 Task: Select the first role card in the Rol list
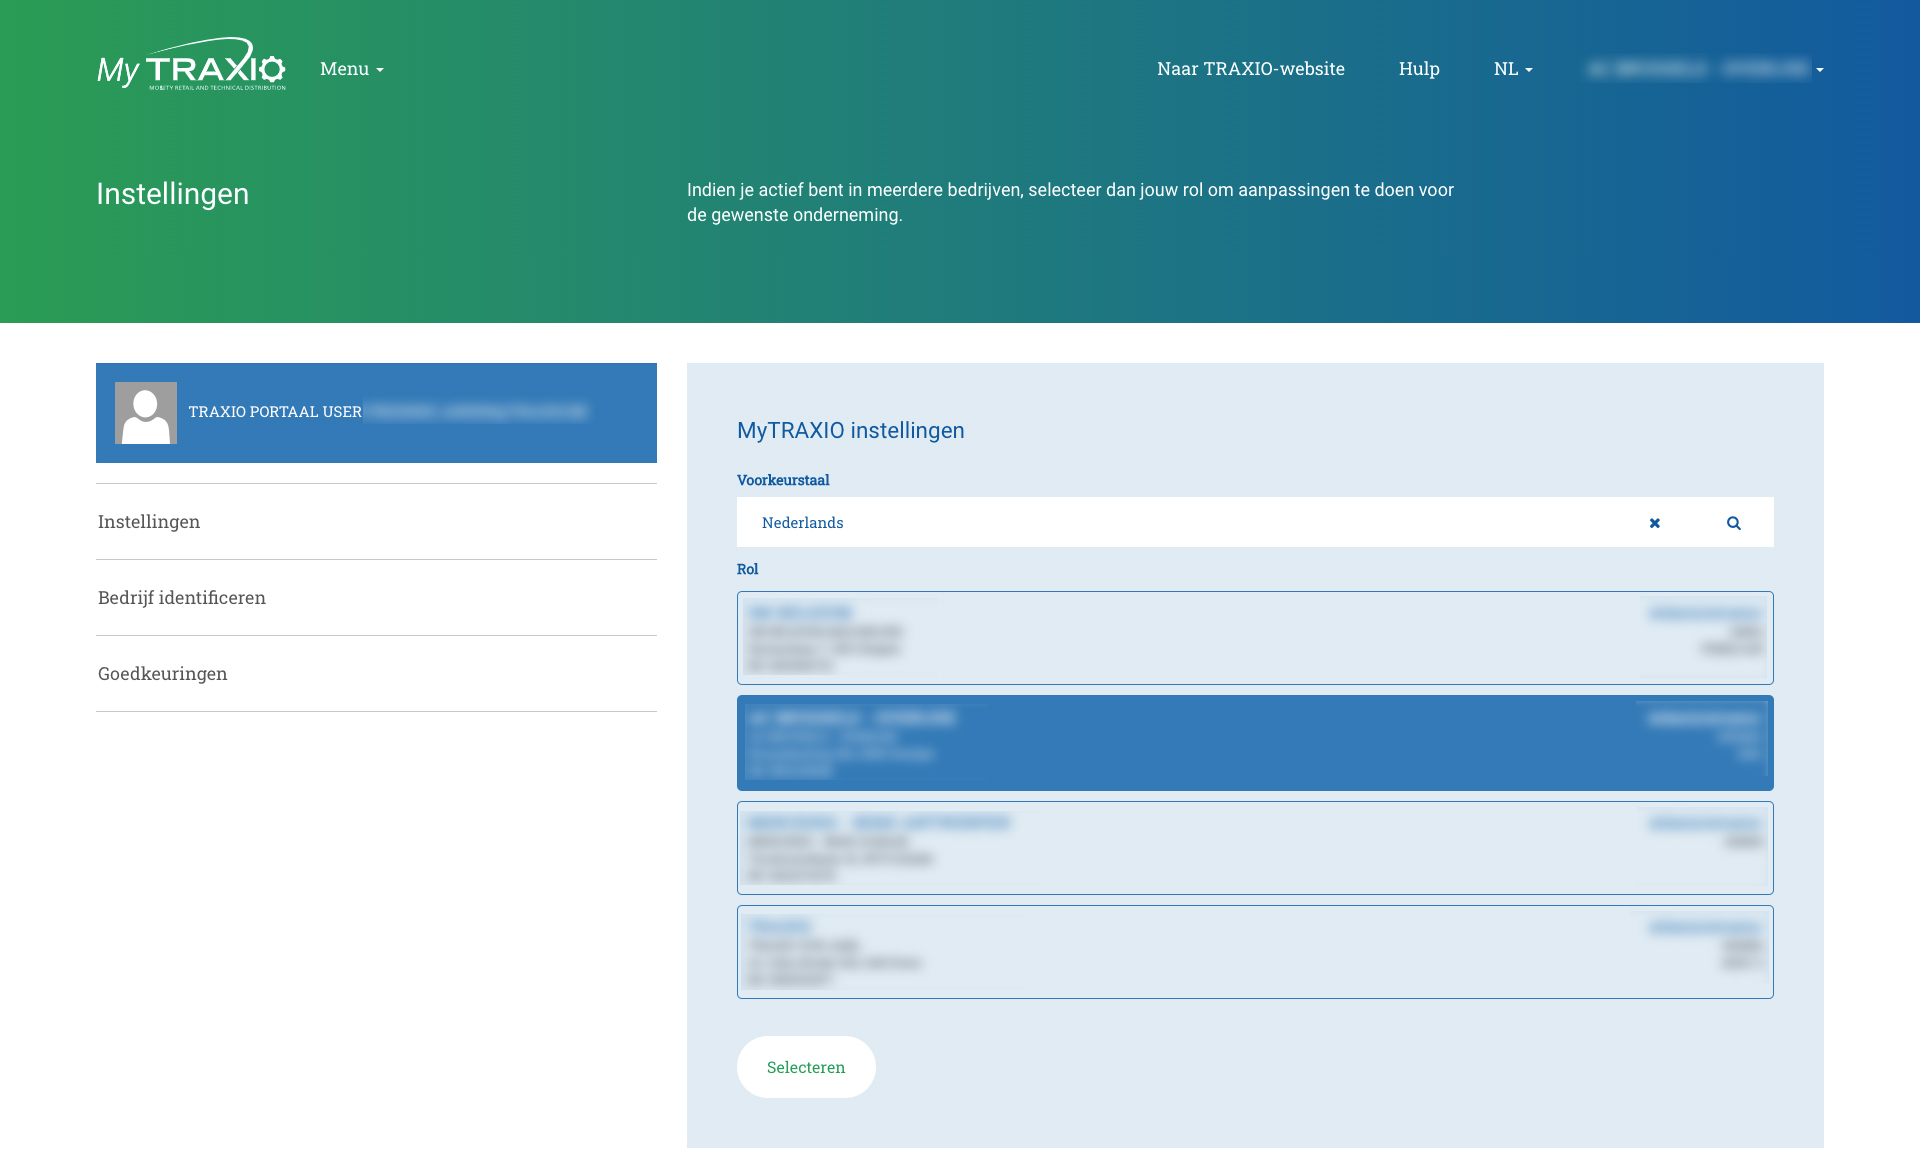tap(1255, 638)
